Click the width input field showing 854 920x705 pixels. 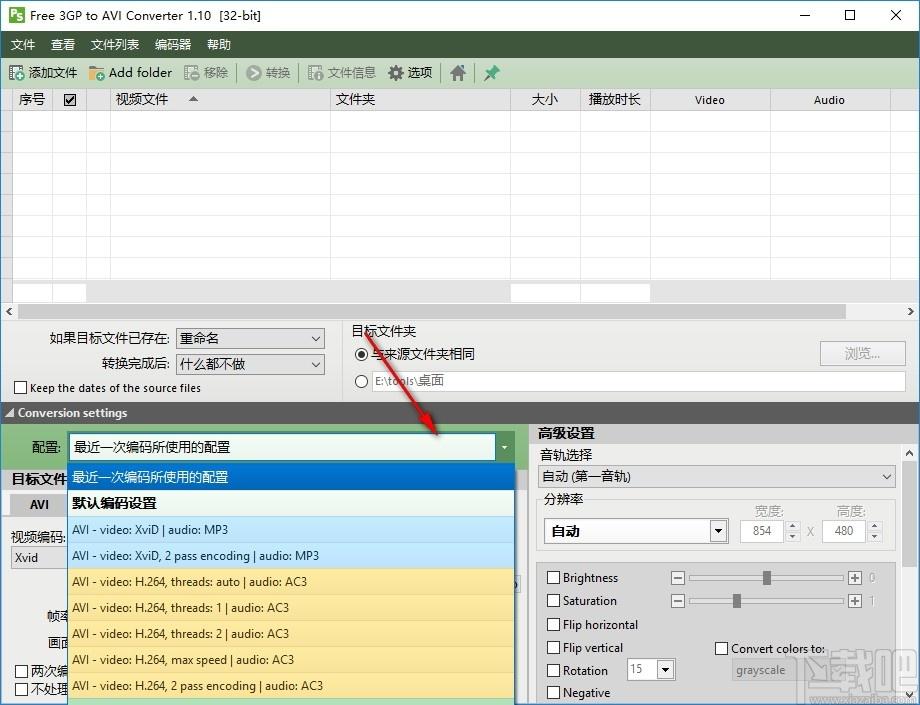tap(762, 531)
